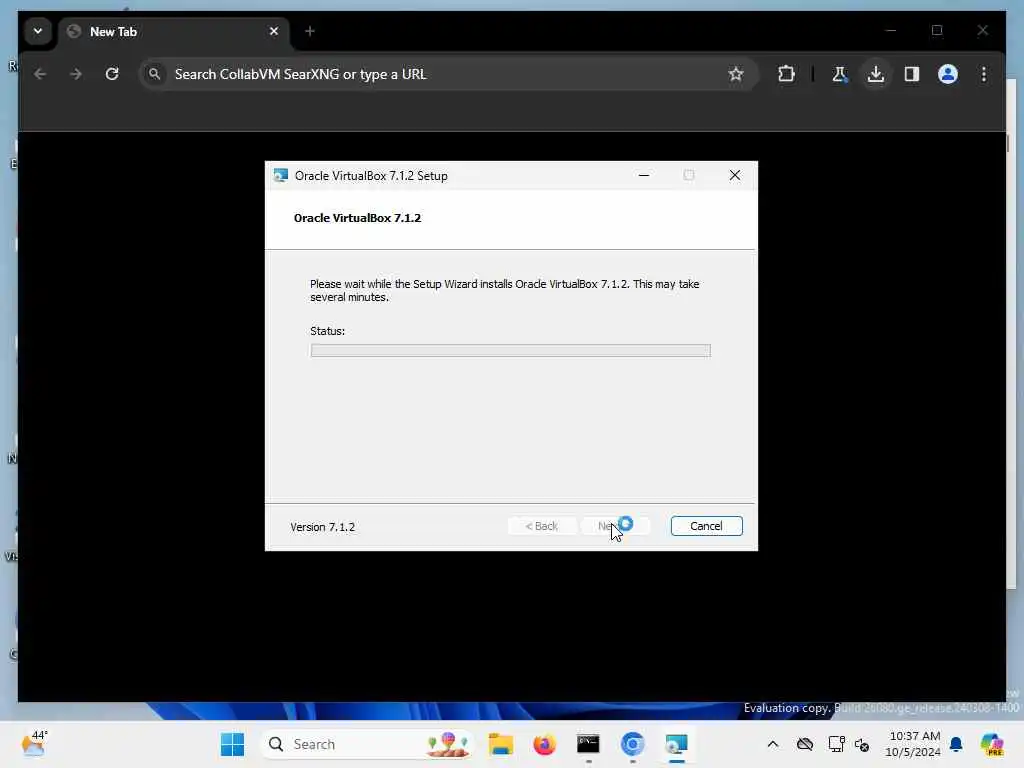Go back in the browser
Screen dimensions: 1024x768
tap(40, 74)
